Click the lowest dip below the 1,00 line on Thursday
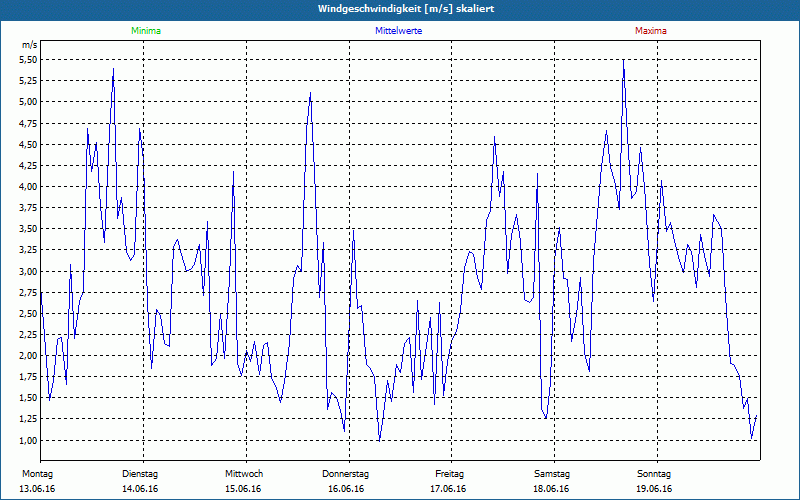Image resolution: width=800 pixels, height=500 pixels. (x=379, y=440)
